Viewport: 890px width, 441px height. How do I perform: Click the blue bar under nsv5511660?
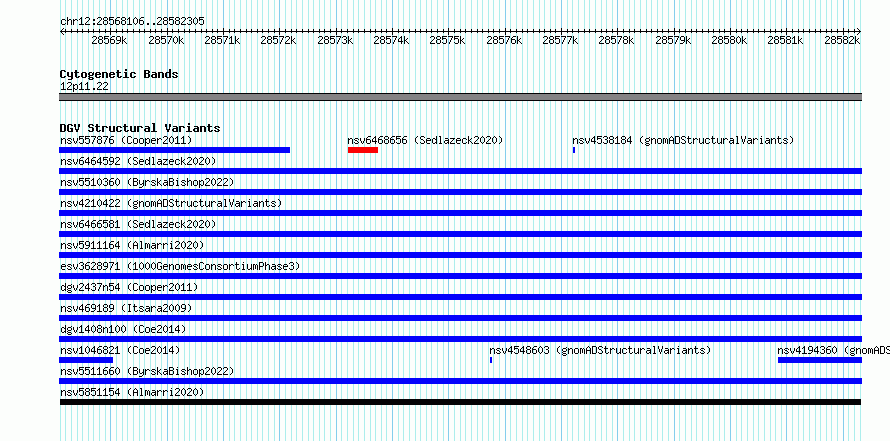point(460,381)
